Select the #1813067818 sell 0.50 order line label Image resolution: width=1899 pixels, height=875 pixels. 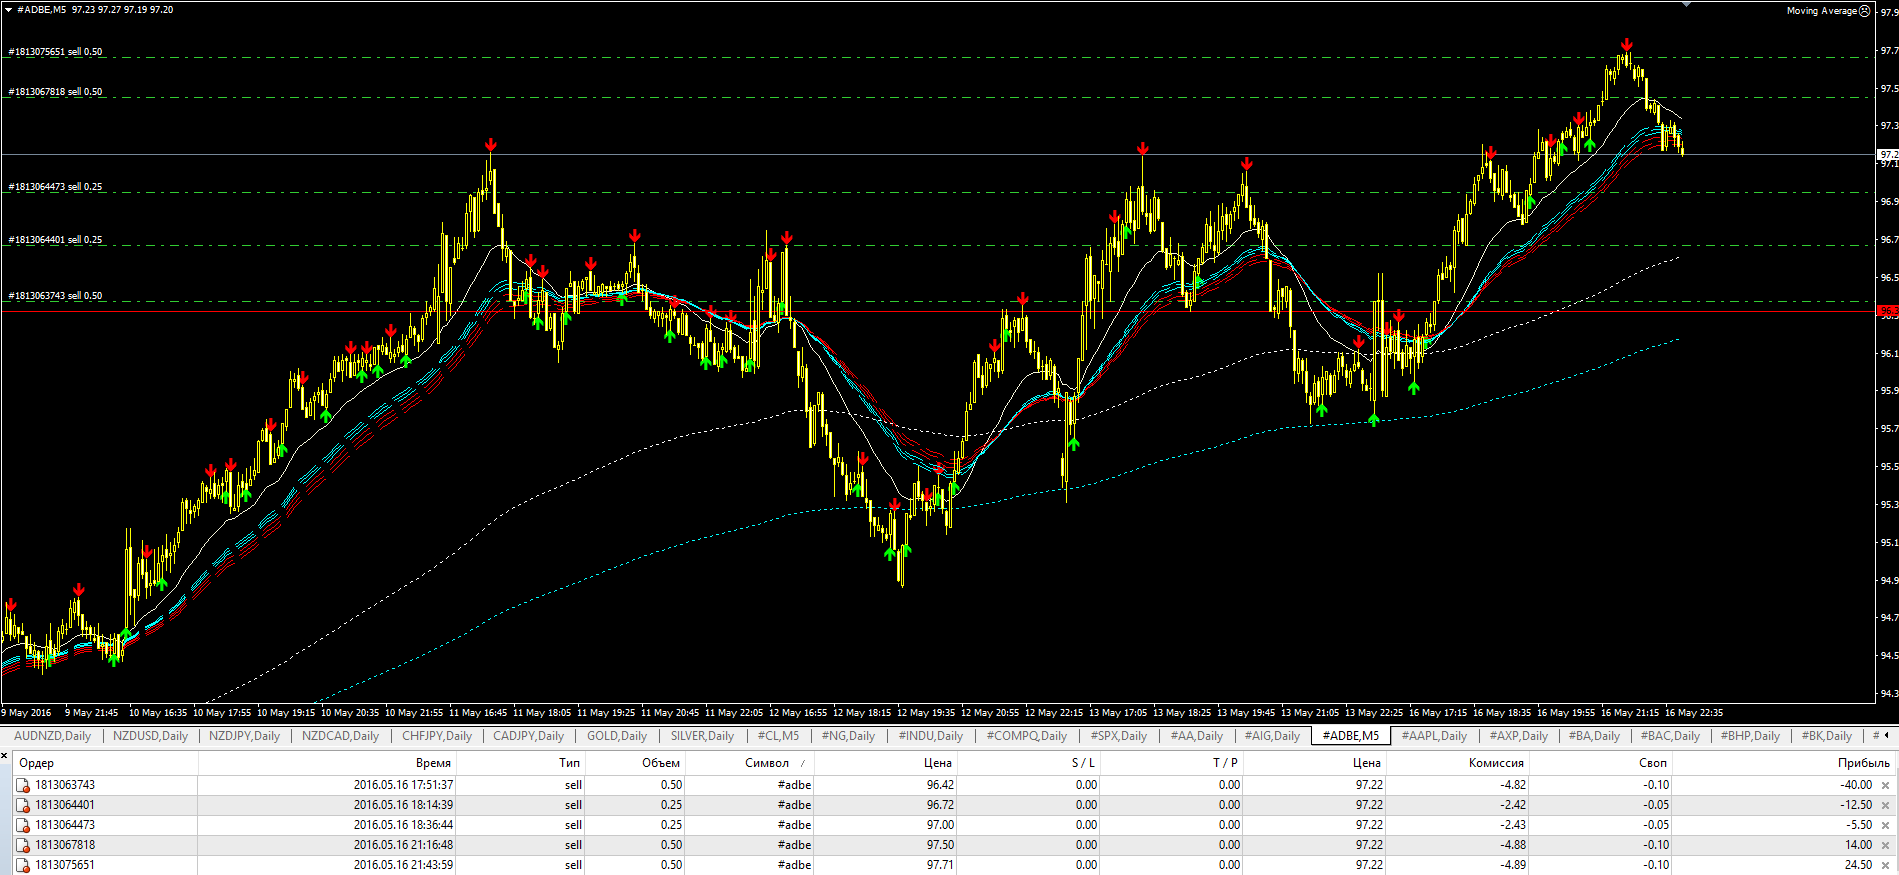tap(55, 92)
